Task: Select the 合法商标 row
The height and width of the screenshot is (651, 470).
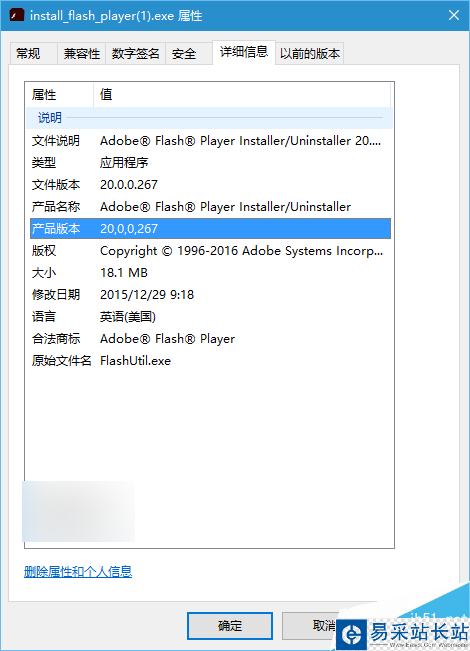Action: pos(210,339)
